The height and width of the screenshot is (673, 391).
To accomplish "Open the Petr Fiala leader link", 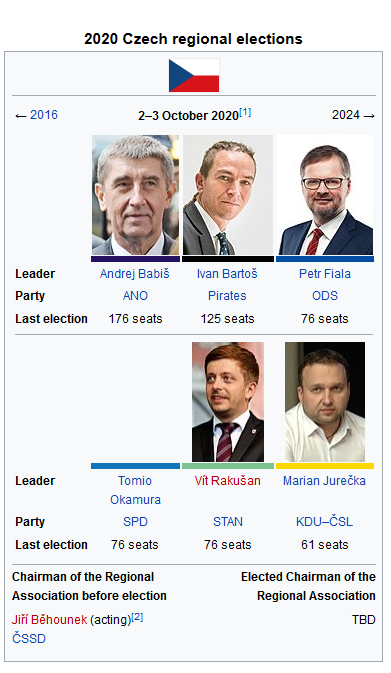I will click(325, 274).
